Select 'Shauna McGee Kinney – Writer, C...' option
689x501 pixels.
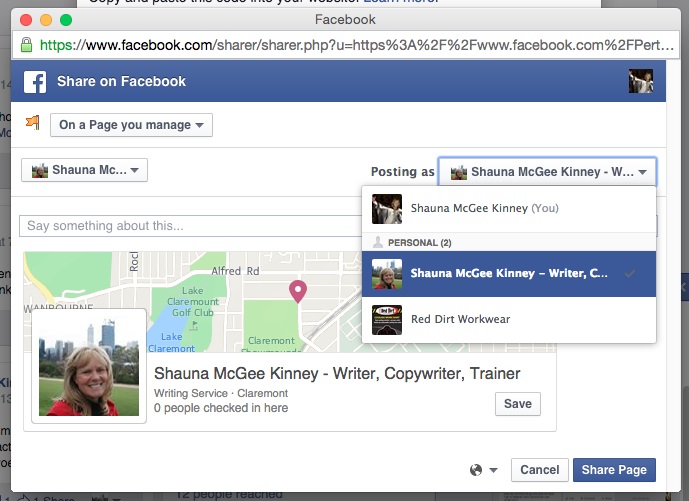click(509, 274)
